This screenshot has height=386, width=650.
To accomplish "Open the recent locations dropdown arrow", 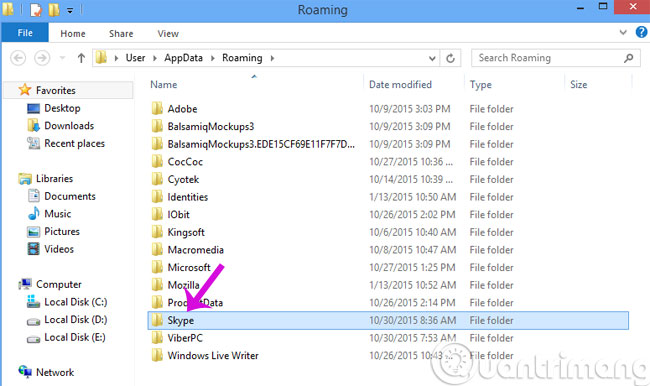I will 62,58.
